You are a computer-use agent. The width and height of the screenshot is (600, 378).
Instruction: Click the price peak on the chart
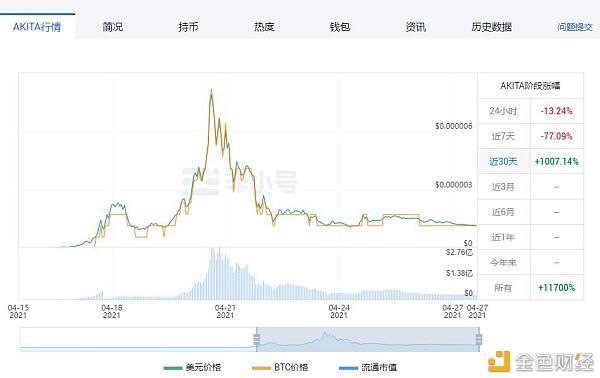[x=211, y=90]
